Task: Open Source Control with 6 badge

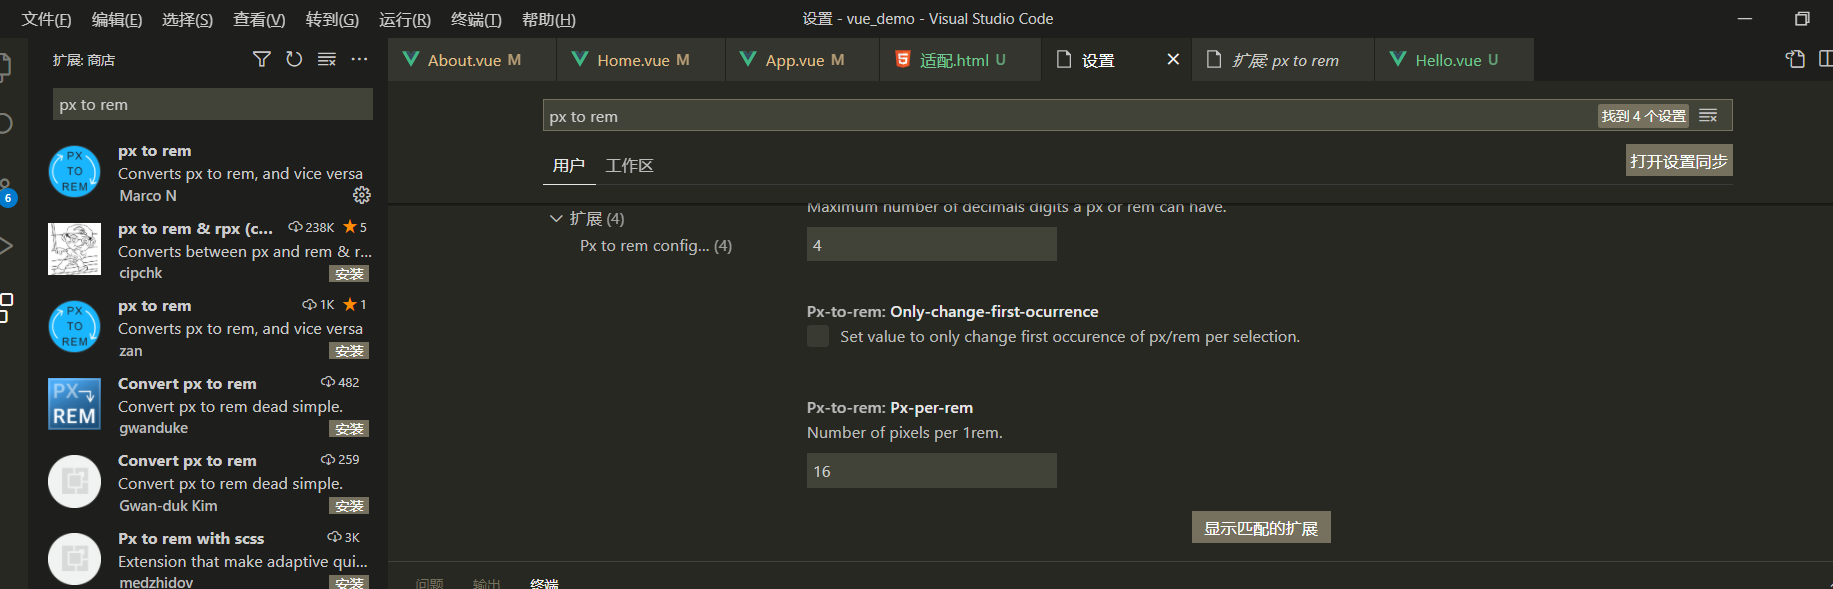Action: click(5, 191)
